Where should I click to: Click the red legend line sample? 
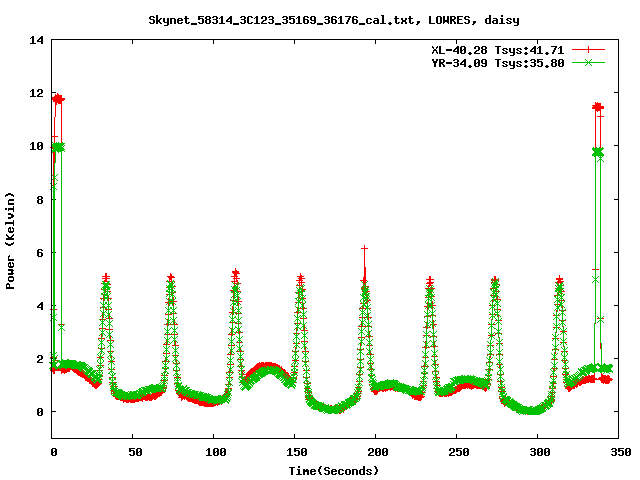point(588,50)
